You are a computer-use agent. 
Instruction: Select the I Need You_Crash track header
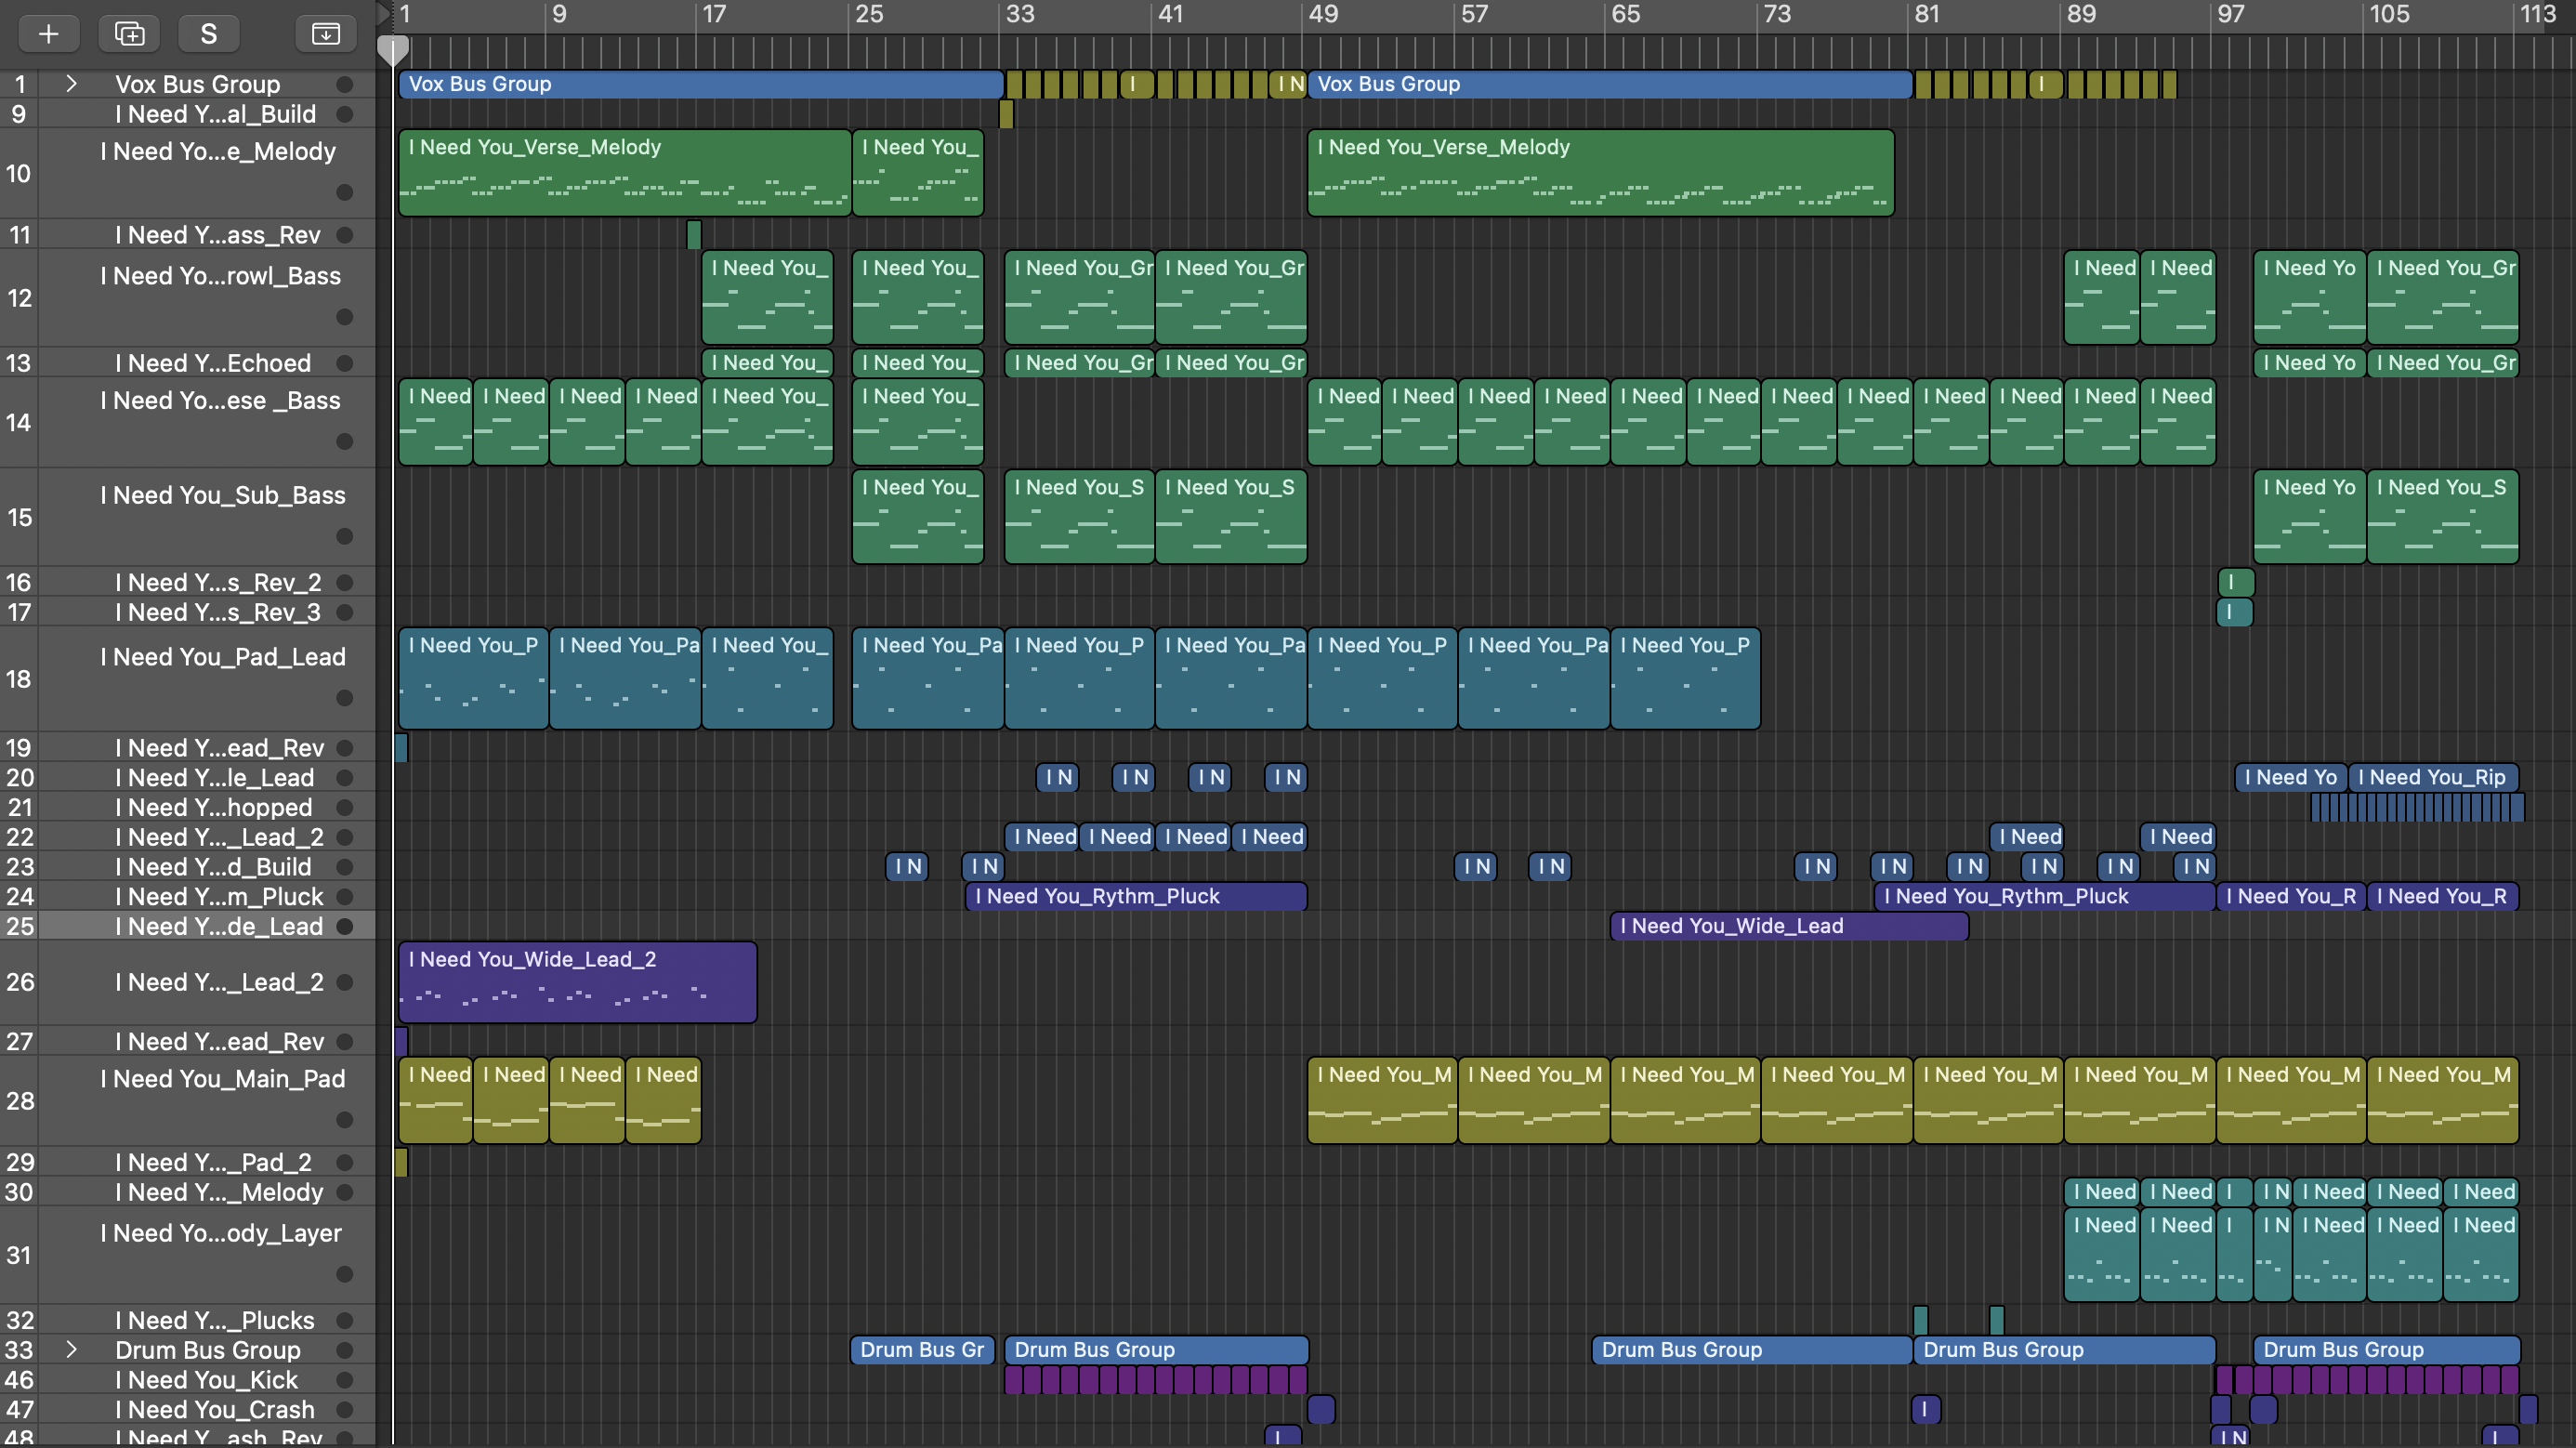coord(214,1410)
